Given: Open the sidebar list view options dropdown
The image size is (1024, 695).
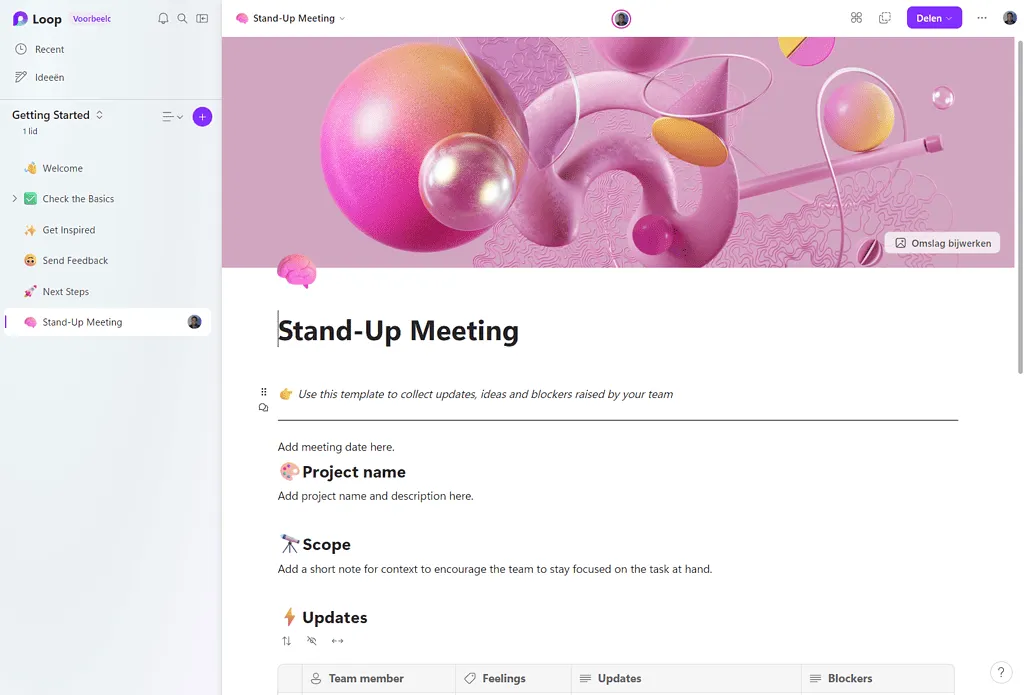Looking at the screenshot, I should pyautogui.click(x=172, y=117).
